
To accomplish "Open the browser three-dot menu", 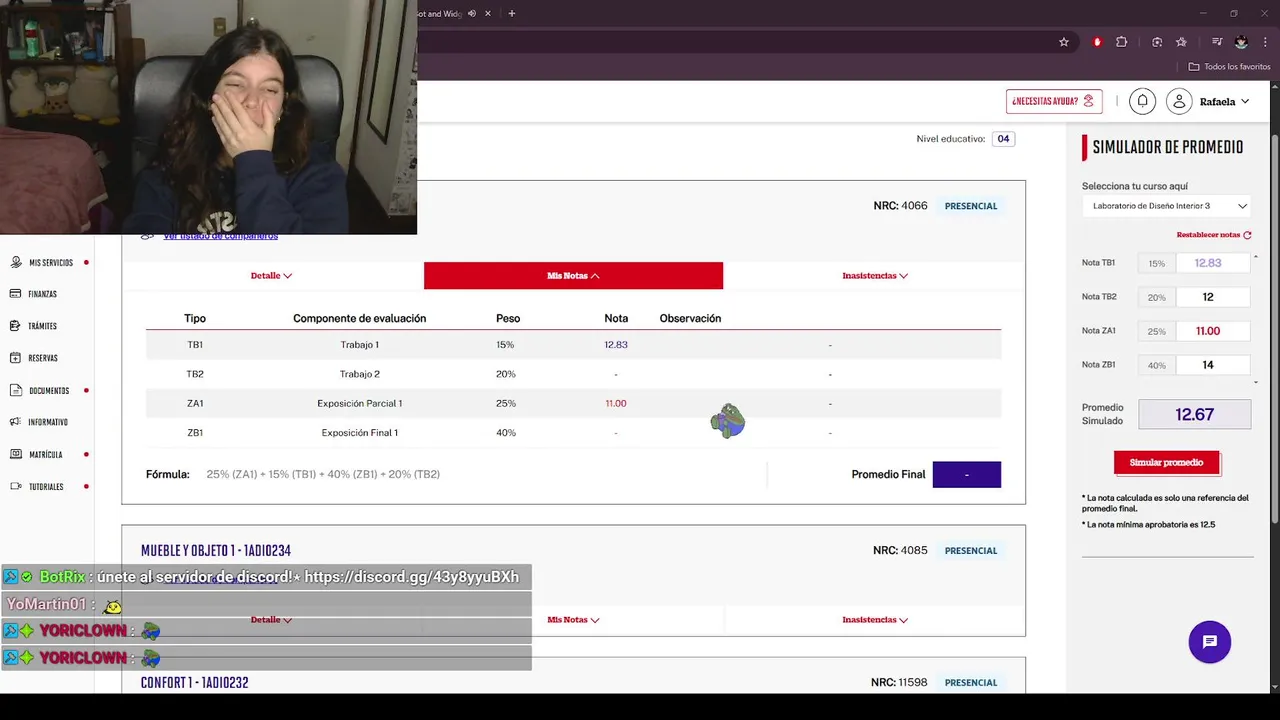I will click(1264, 42).
